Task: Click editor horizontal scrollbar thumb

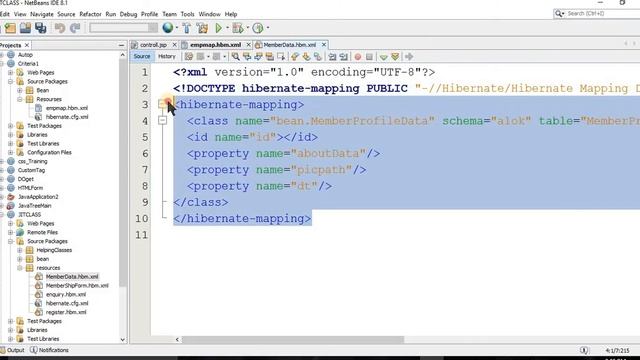Action: click(x=293, y=340)
